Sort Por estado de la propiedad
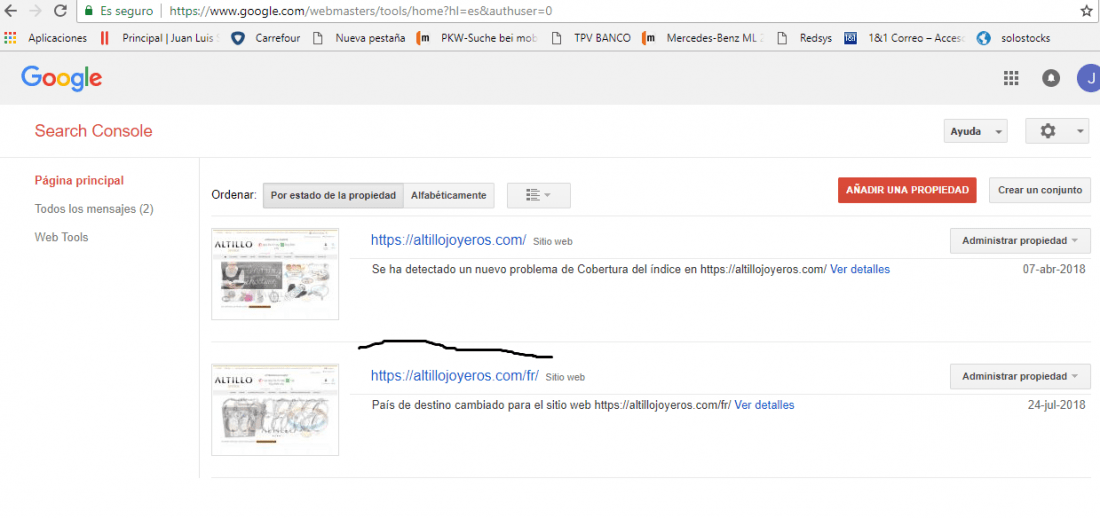Viewport: 1100px width, 518px height. (x=333, y=195)
